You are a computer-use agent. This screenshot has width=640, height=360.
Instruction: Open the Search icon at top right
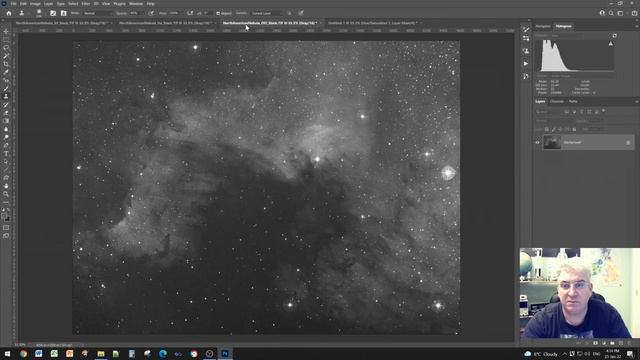click(611, 13)
